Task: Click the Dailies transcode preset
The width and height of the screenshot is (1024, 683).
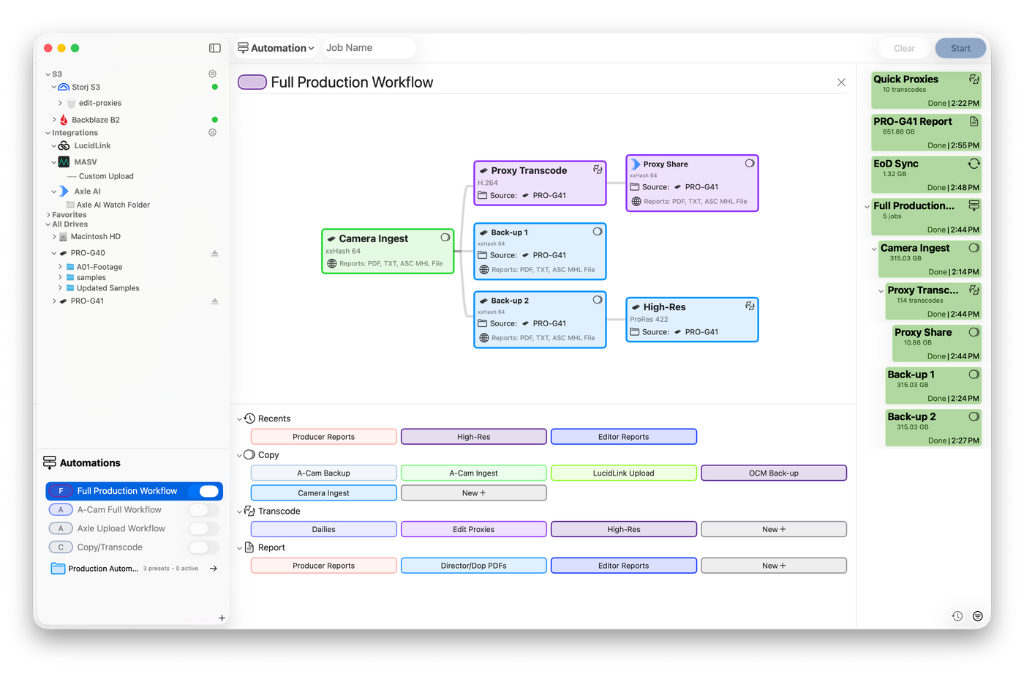Action: (x=323, y=529)
